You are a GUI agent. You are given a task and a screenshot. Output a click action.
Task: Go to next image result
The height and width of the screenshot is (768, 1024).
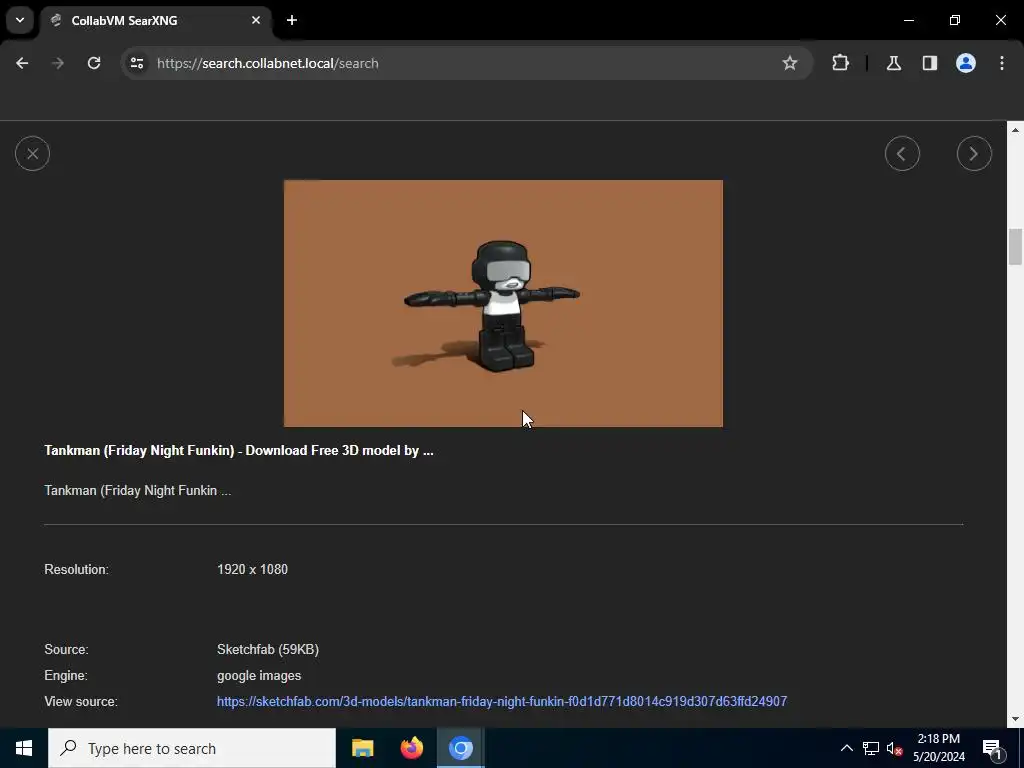pos(974,153)
